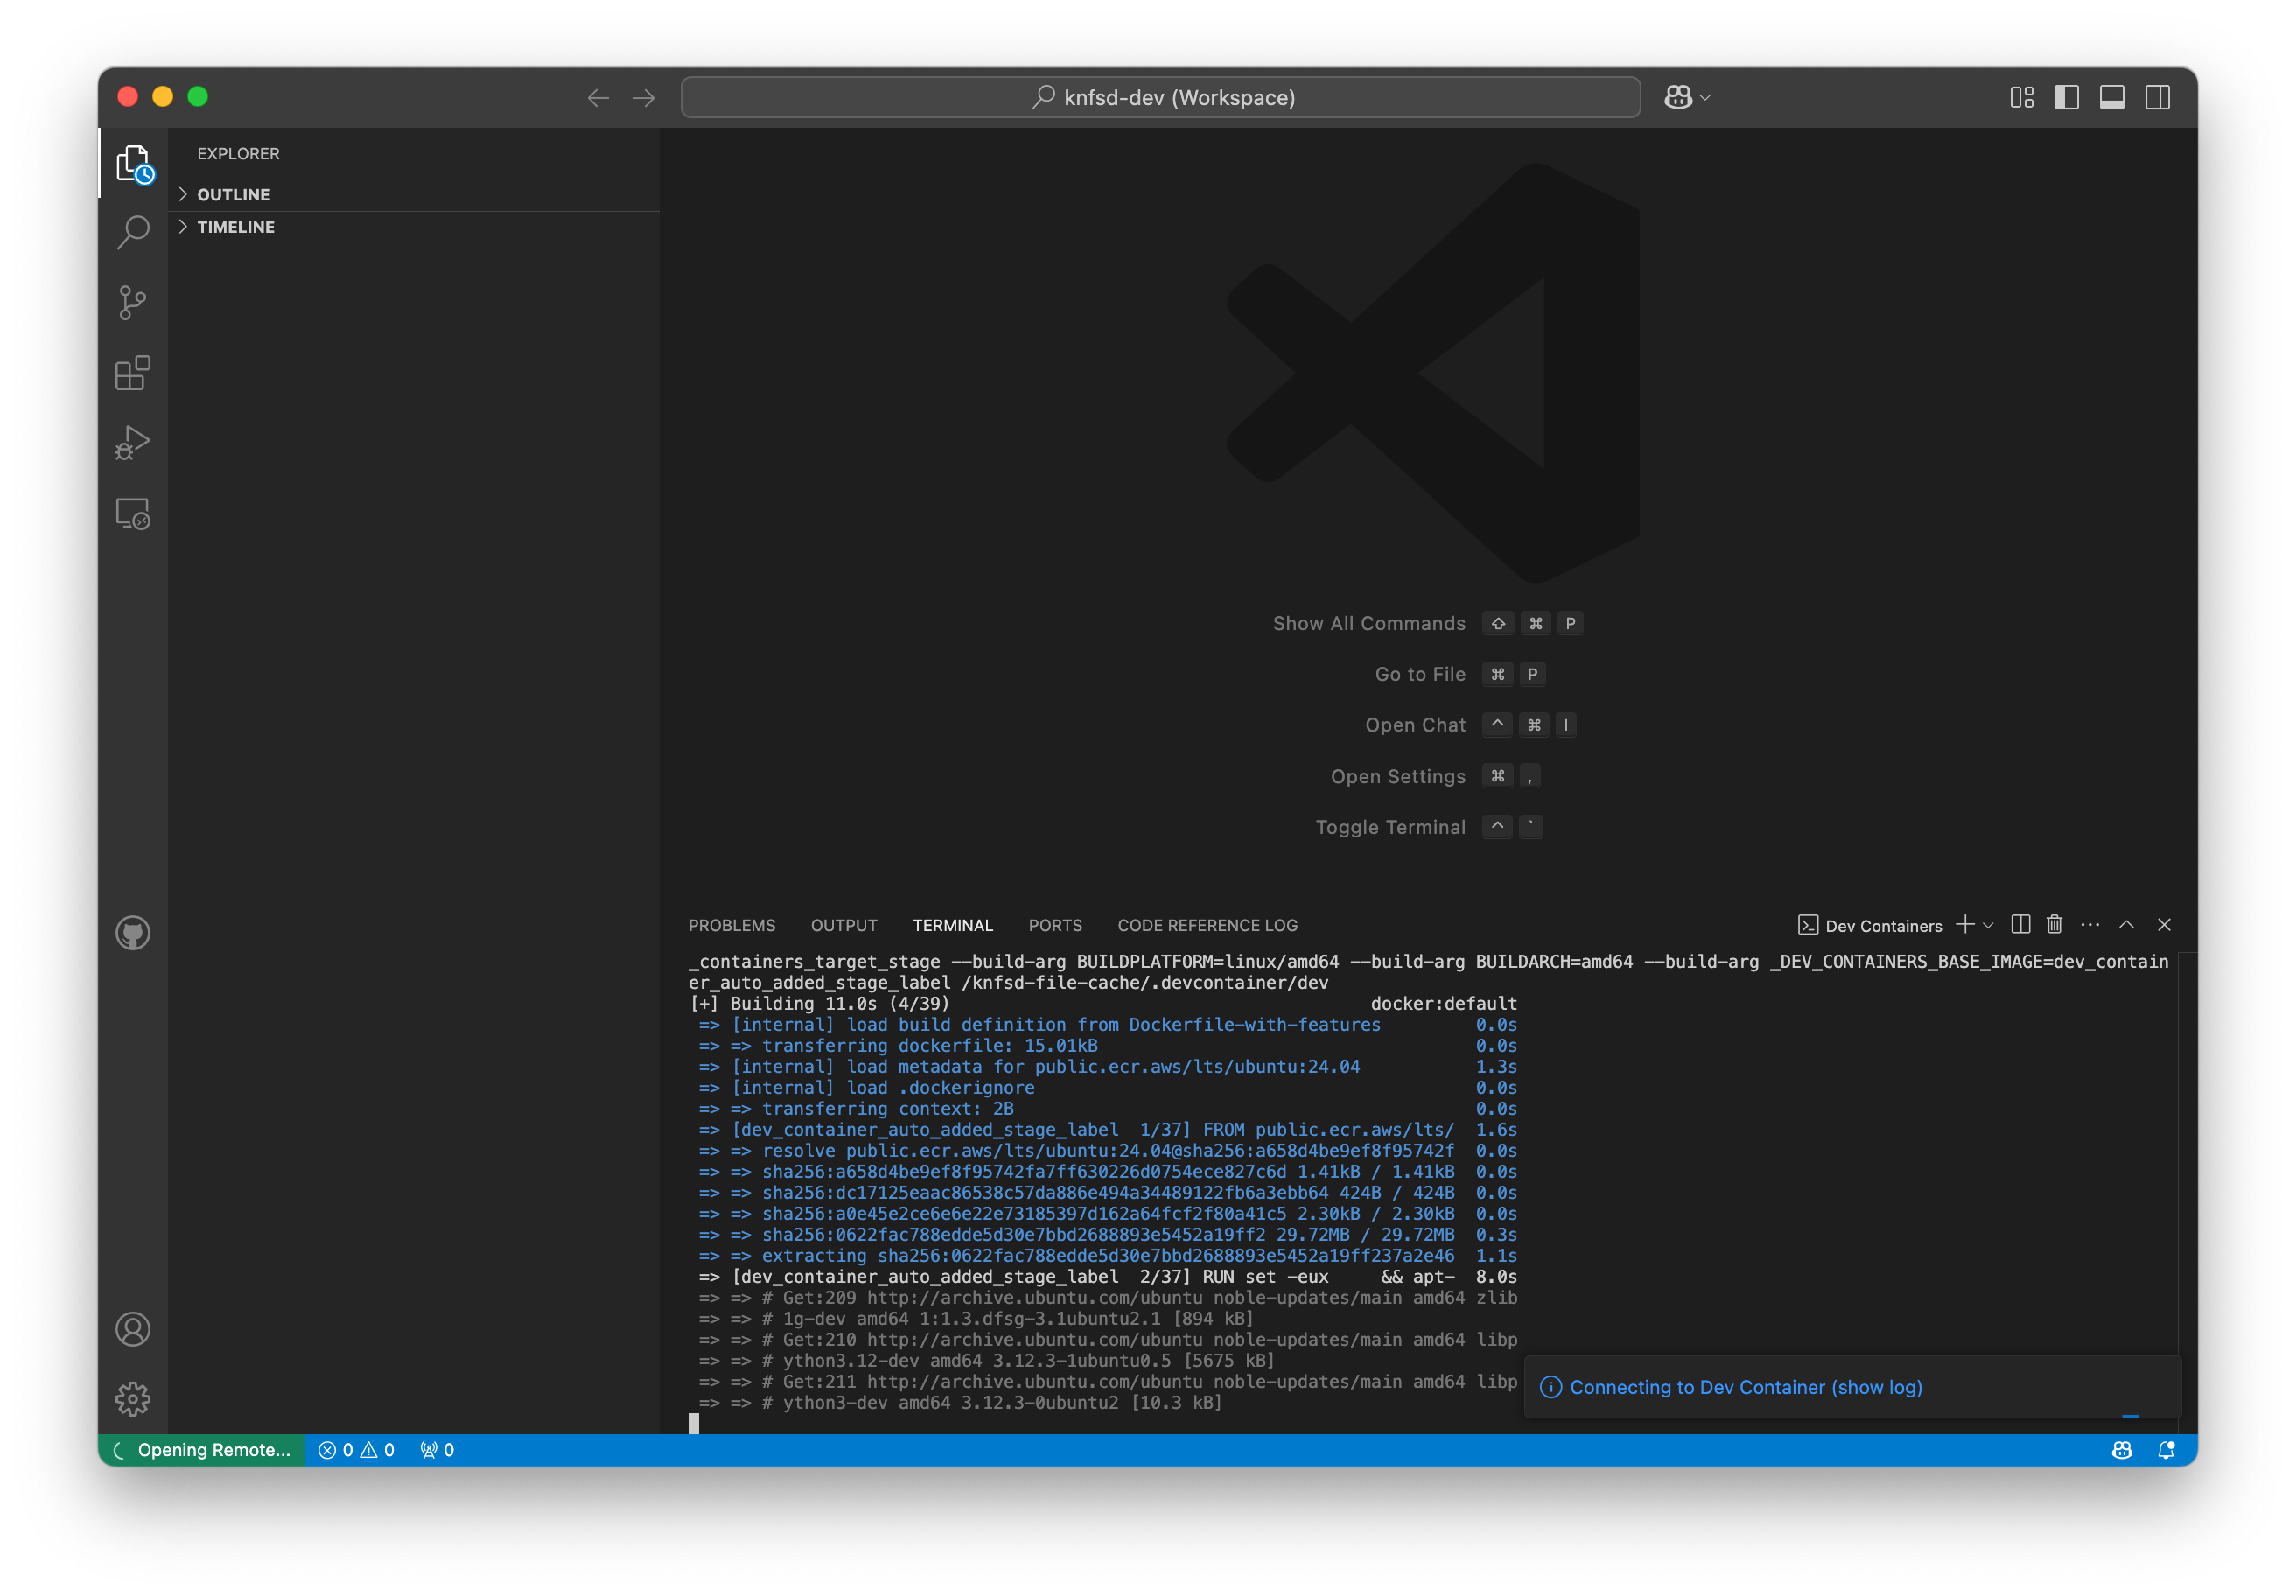Expand the OUTLINE section

click(x=414, y=194)
